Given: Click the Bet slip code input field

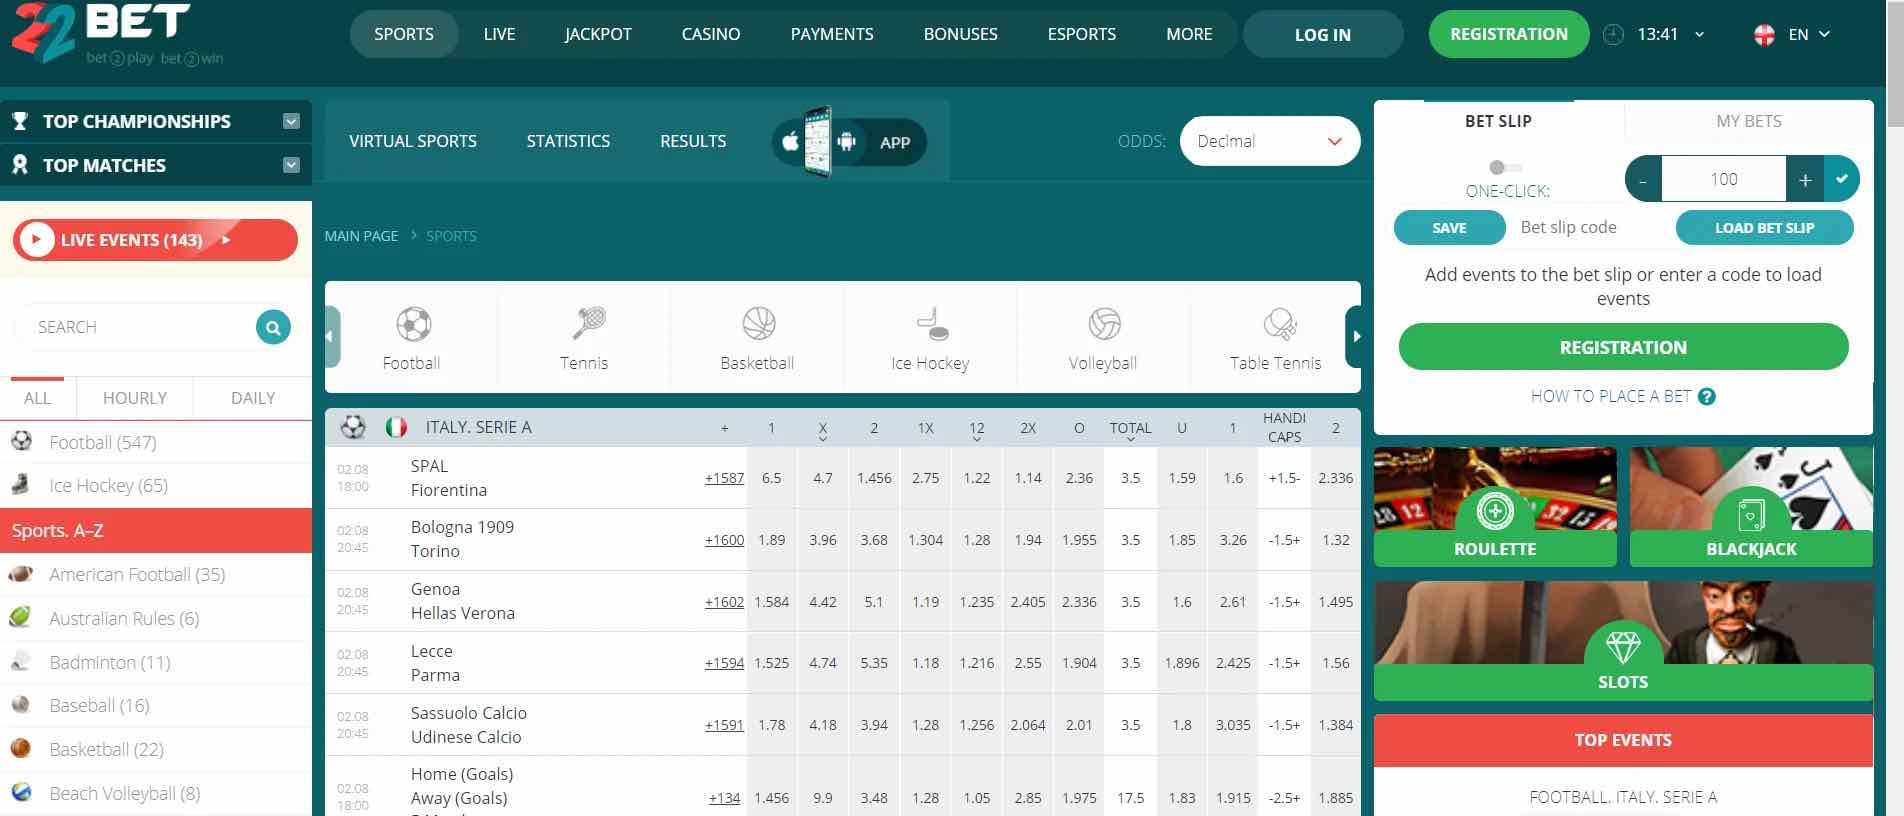Looking at the screenshot, I should coord(1588,228).
